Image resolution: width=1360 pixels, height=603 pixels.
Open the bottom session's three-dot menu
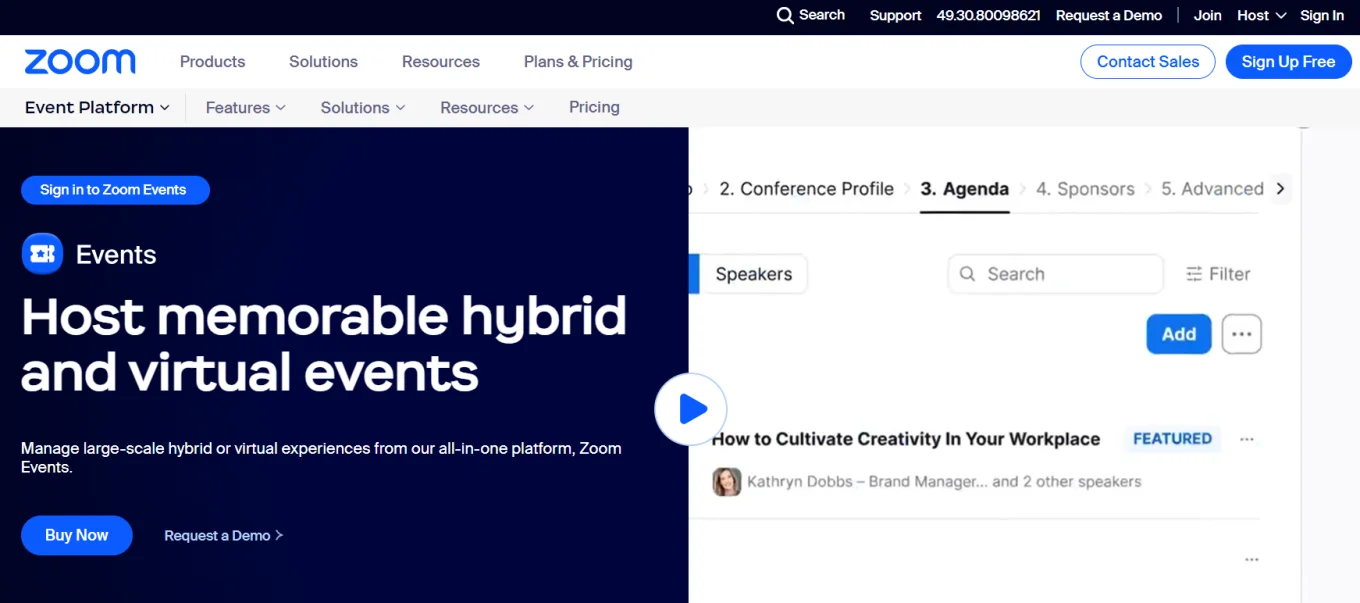tap(1251, 560)
